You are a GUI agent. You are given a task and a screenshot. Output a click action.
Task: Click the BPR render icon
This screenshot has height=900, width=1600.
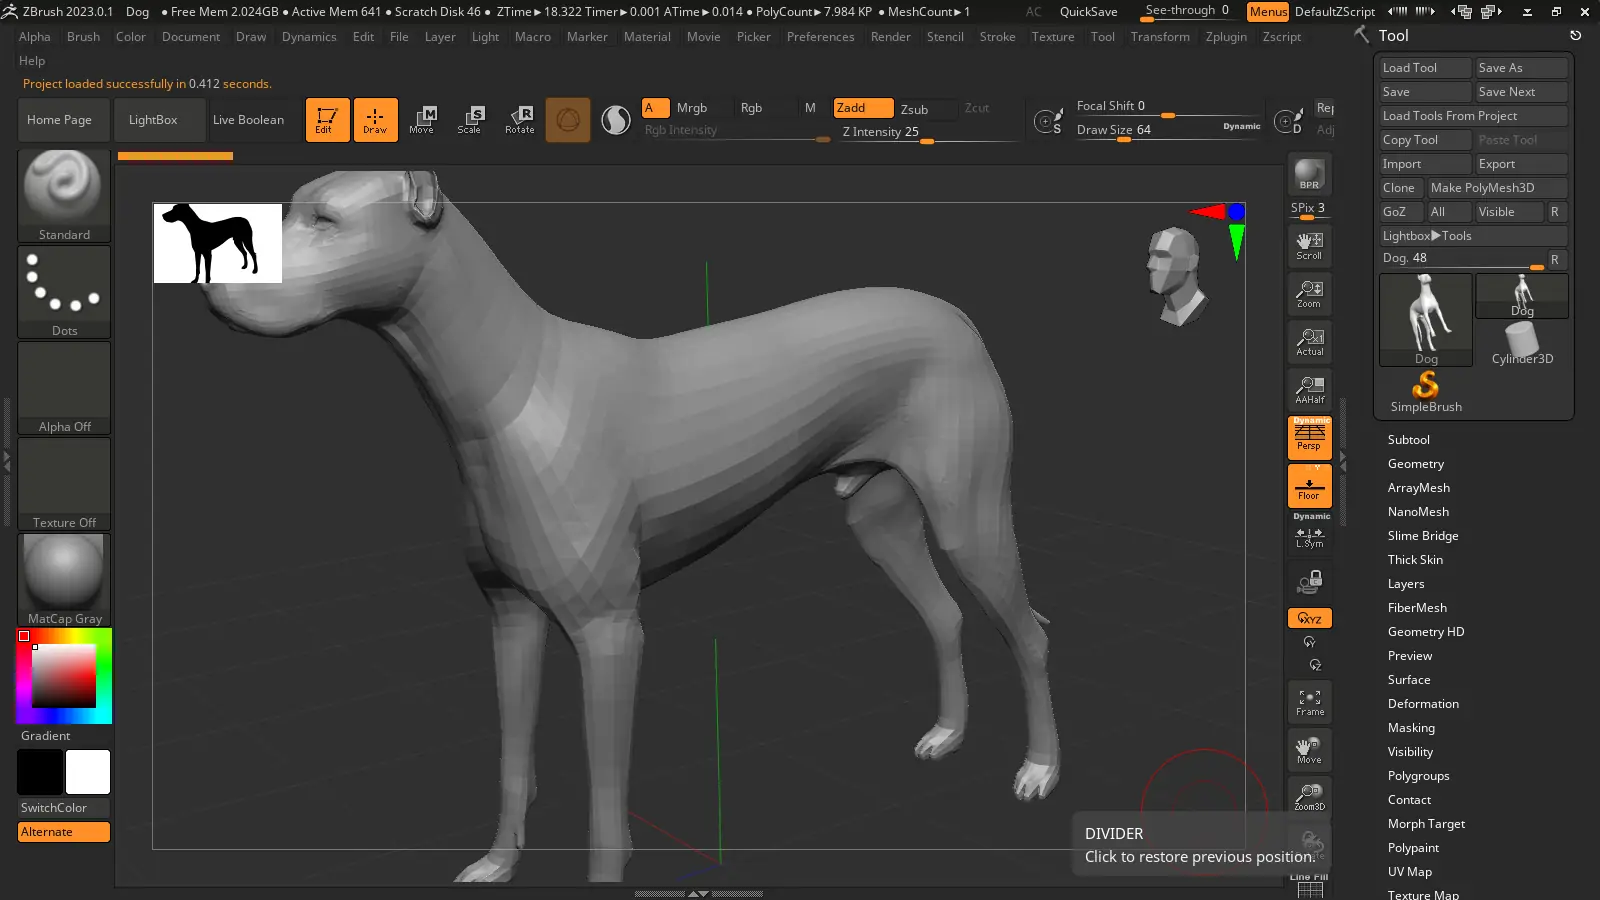coord(1309,175)
